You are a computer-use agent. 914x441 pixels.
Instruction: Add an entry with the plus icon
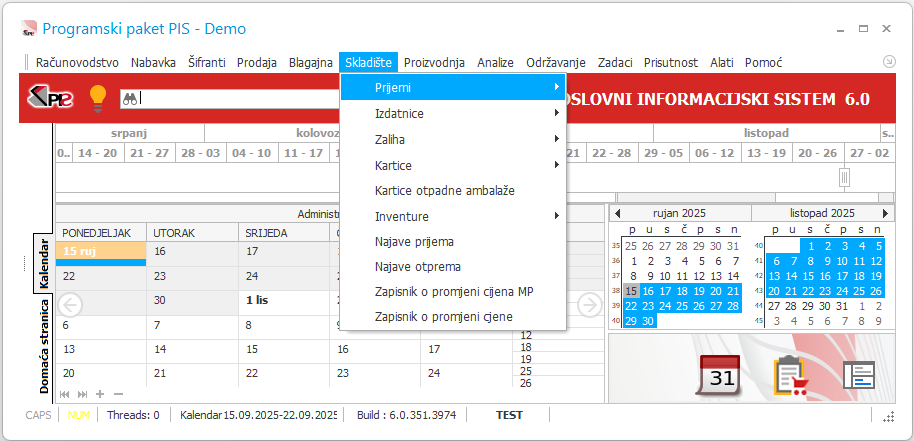click(x=100, y=394)
